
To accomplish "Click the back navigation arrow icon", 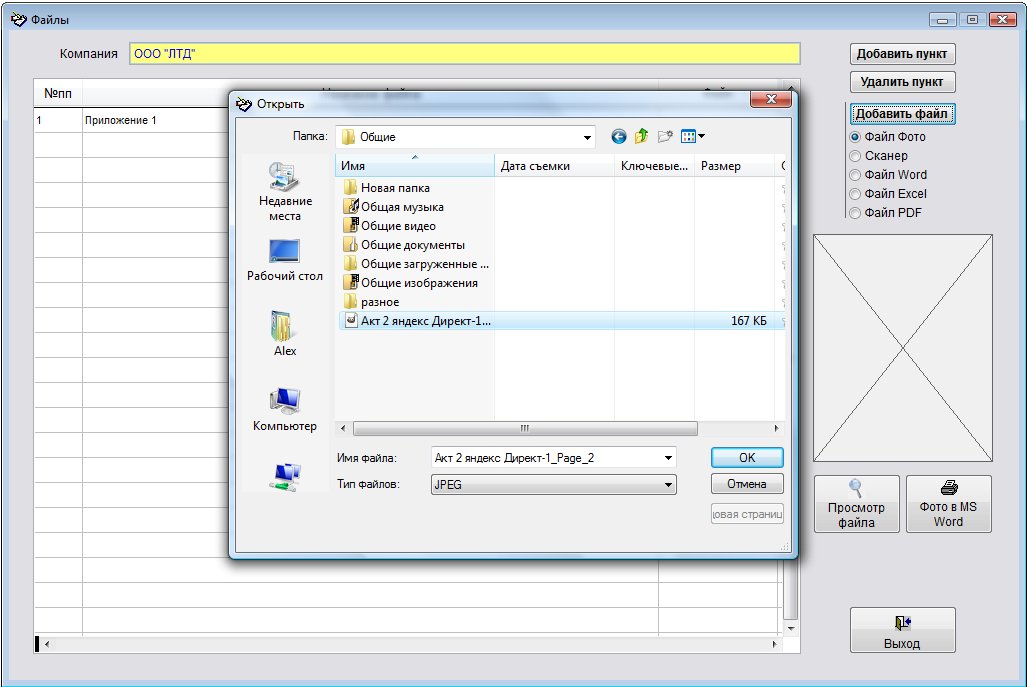I will pyautogui.click(x=619, y=137).
